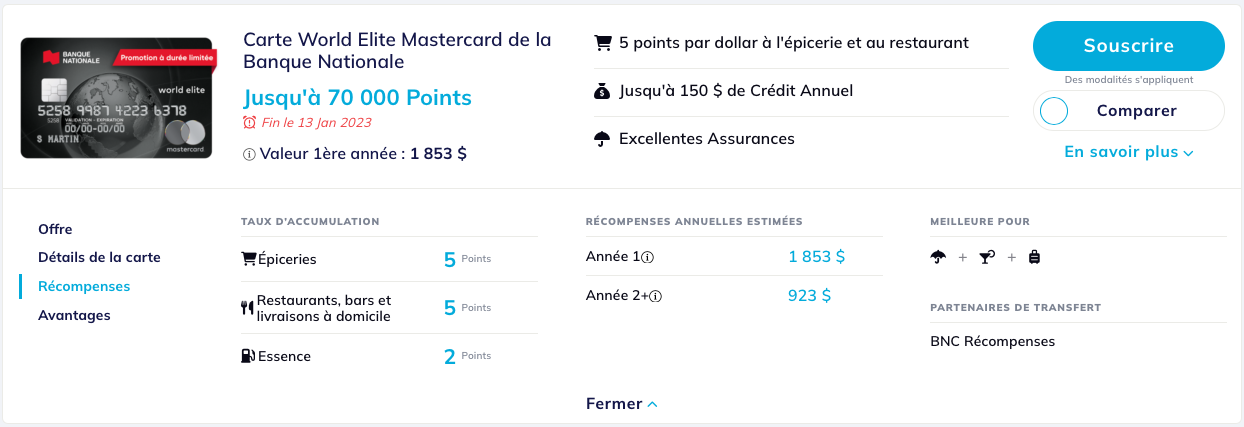Click the luggage icon under Meilleure pour
Image resolution: width=1244 pixels, height=427 pixels.
1034,257
